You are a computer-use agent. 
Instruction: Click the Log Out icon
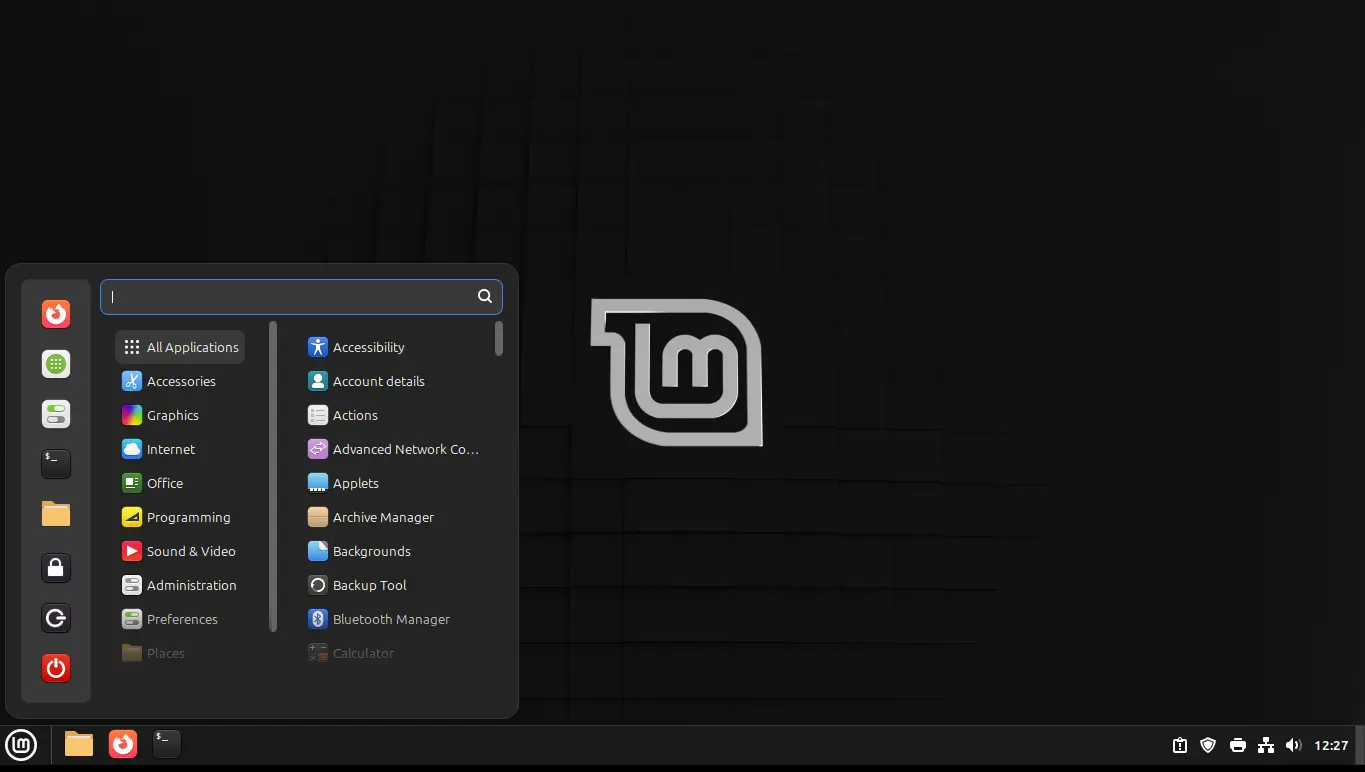pos(56,618)
